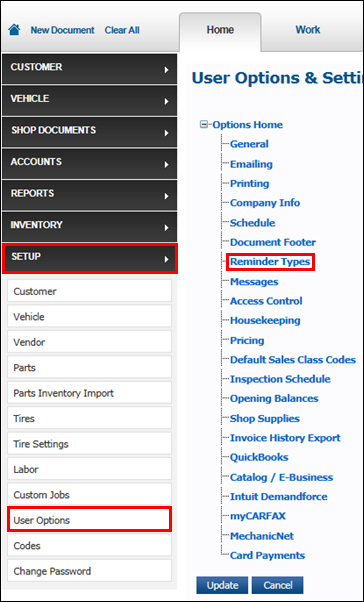This screenshot has height=602, width=364.
Task: Open Reminder Types options
Action: [270, 262]
